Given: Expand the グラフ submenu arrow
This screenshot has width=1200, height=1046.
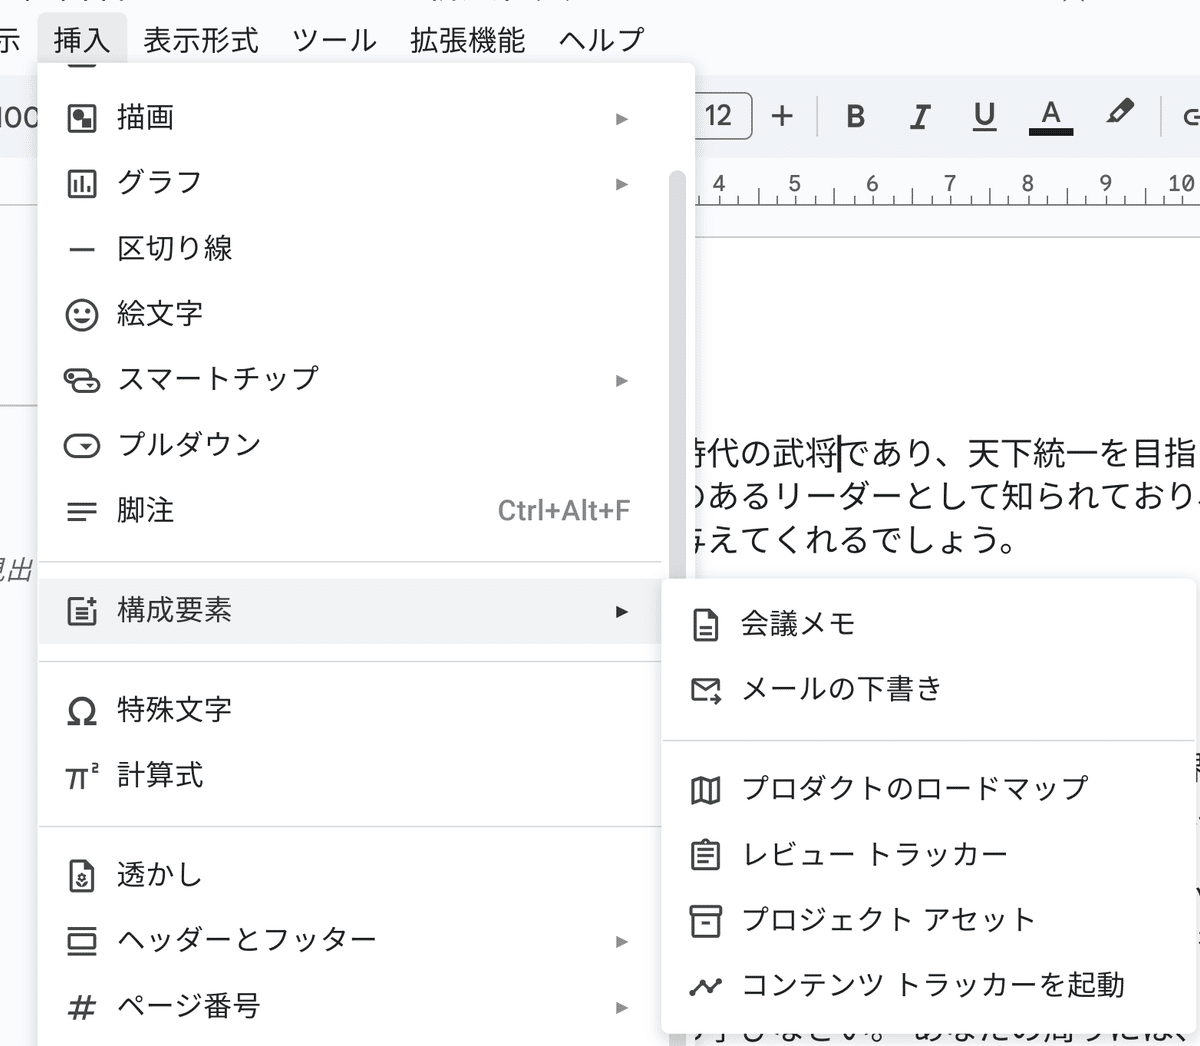Looking at the screenshot, I should [x=622, y=184].
